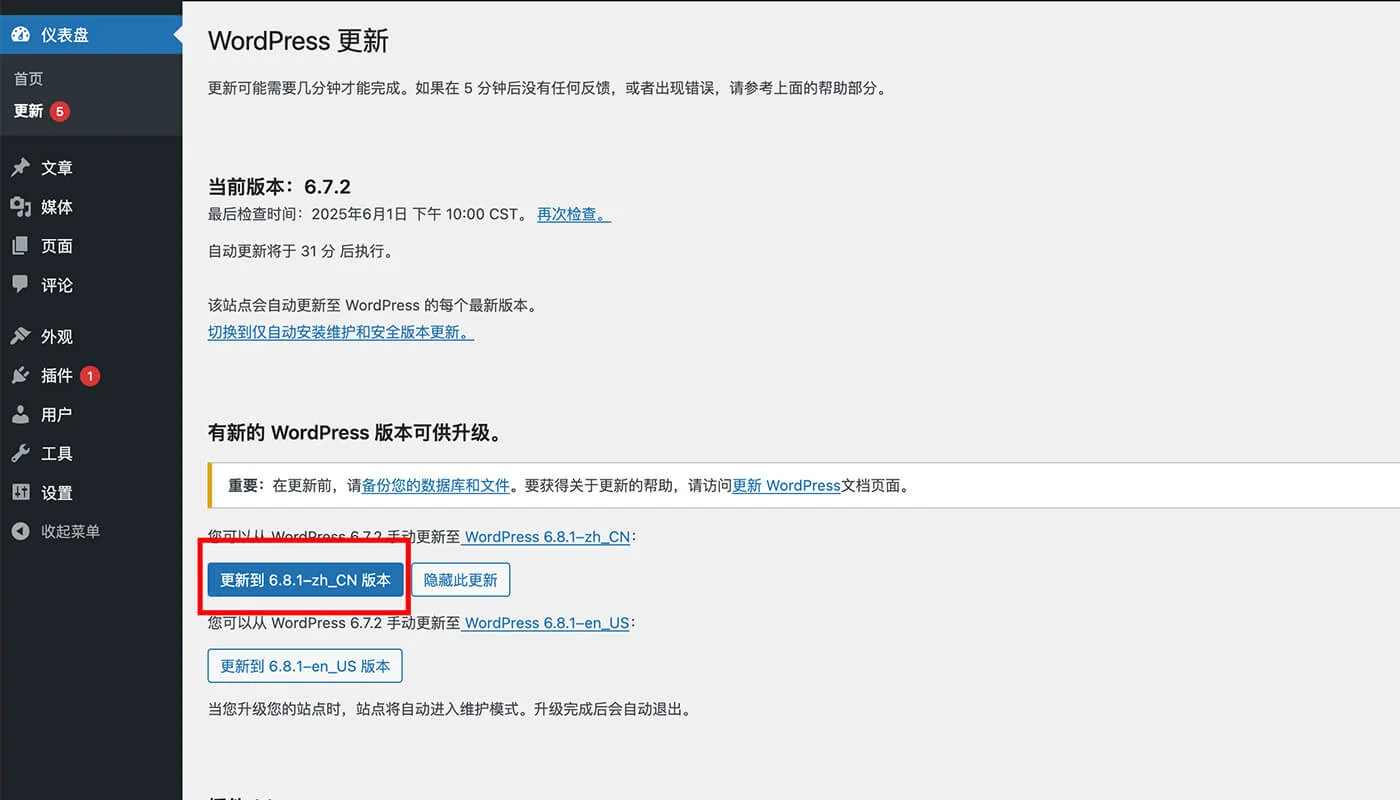Viewport: 1400px width, 800px height.
Task: Open the 插件 plugins icon with badge
Action: [22, 375]
